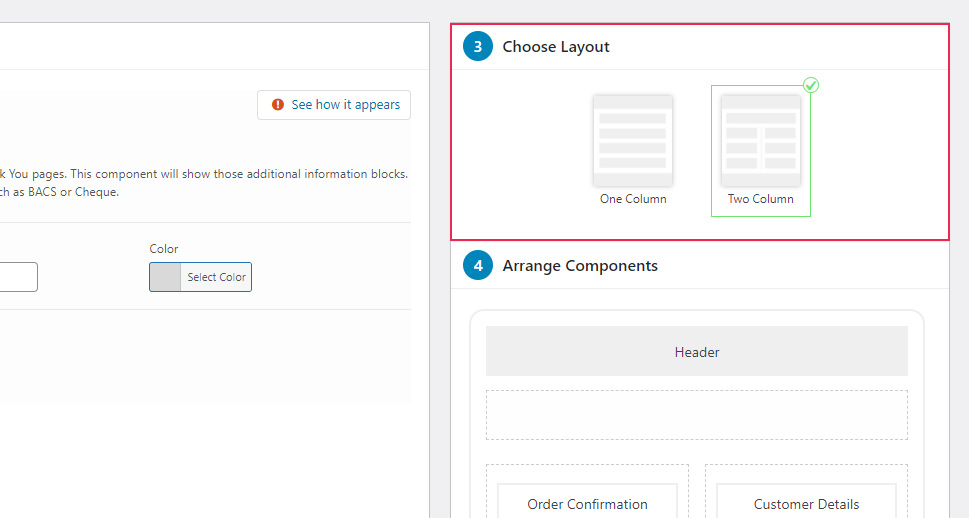Click the warning icon beside See how it appears

[278, 105]
